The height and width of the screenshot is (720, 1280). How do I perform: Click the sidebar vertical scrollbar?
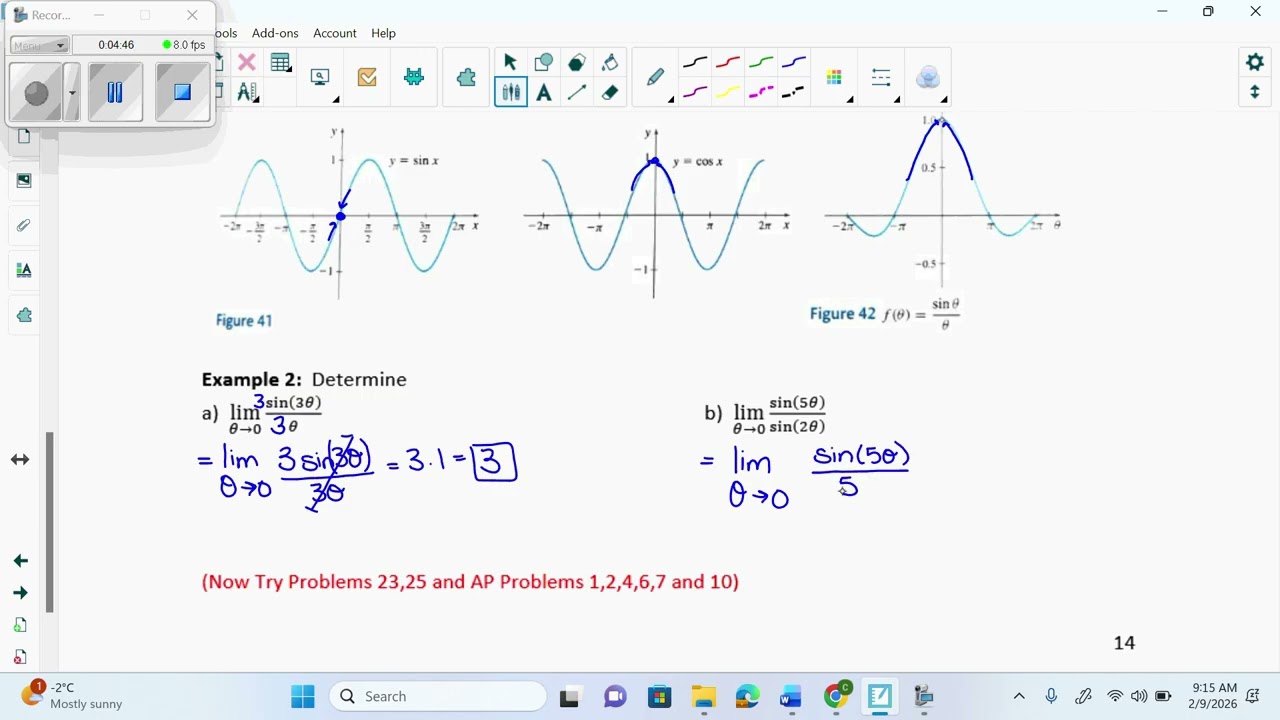50,520
